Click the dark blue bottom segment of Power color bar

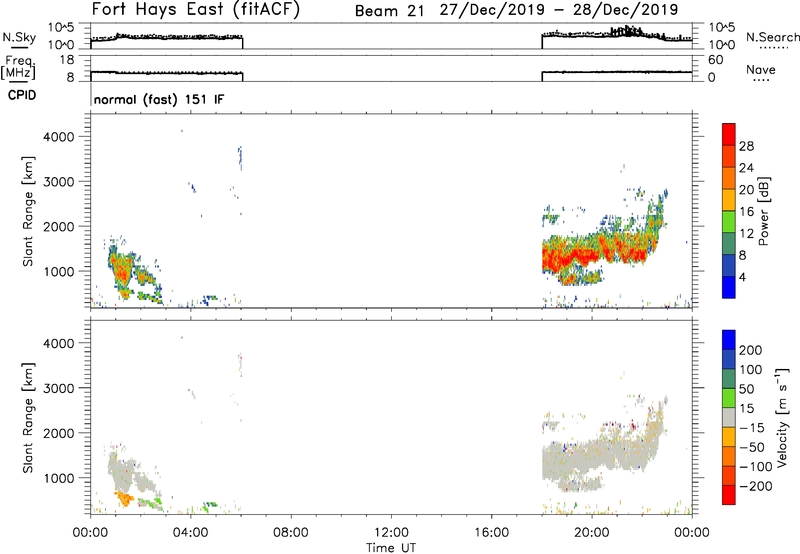(729, 287)
